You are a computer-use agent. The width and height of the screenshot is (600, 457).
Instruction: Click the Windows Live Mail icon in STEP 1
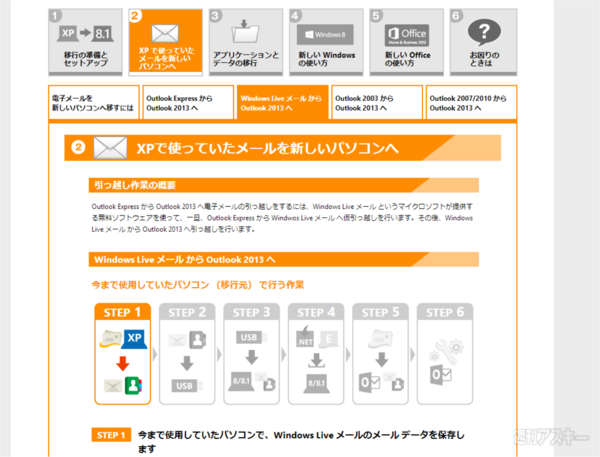click(110, 338)
